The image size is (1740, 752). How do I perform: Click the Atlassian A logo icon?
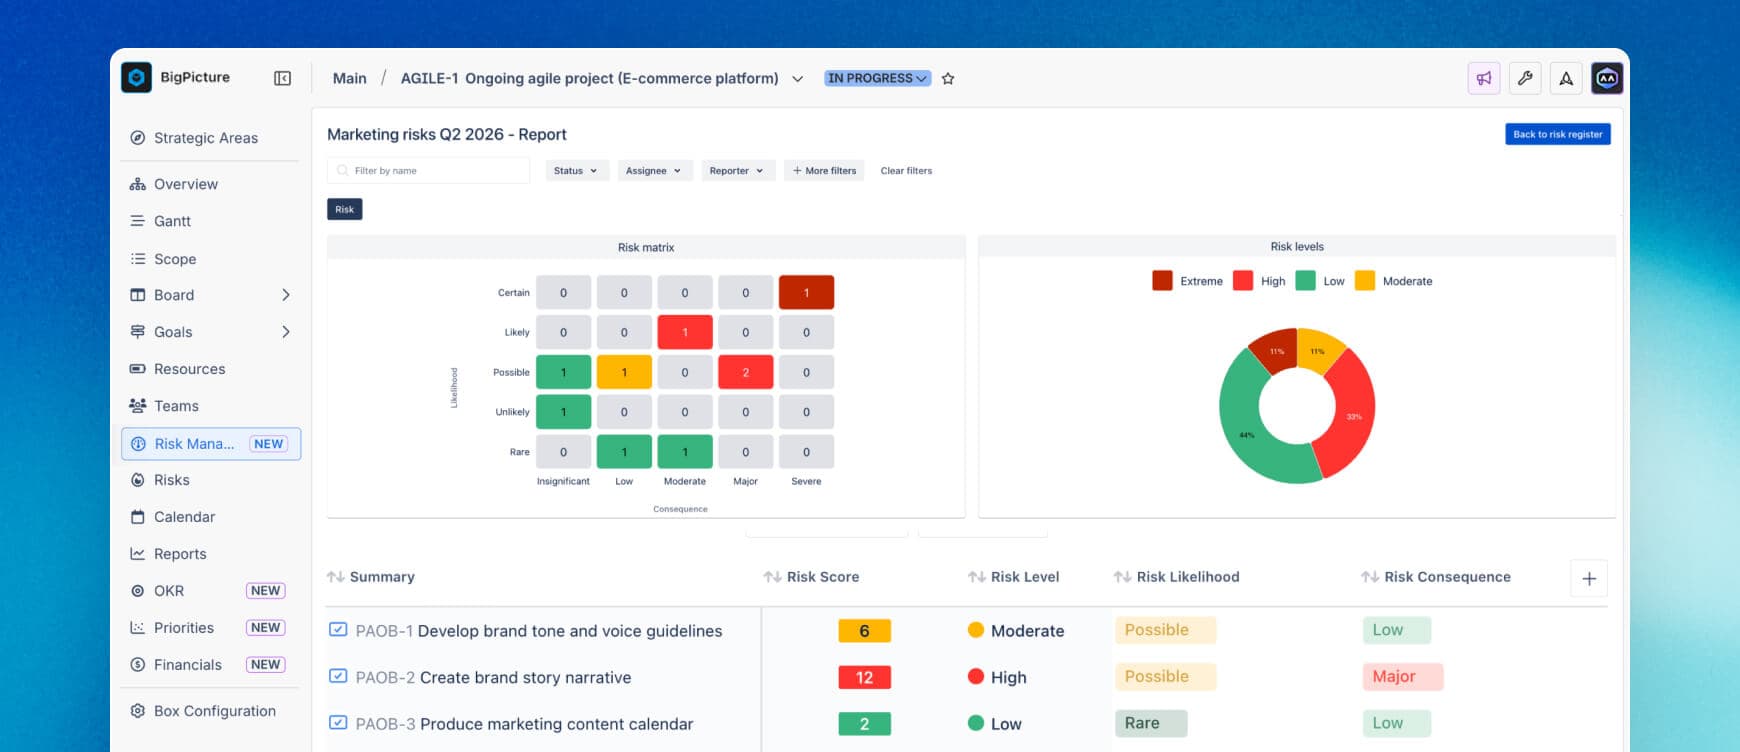(x=1566, y=78)
